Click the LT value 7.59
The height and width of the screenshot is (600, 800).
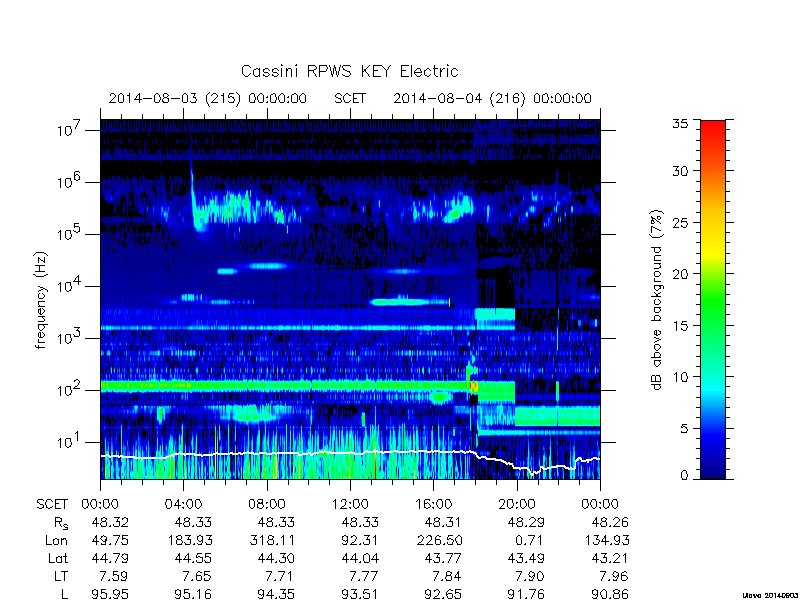coord(113,577)
